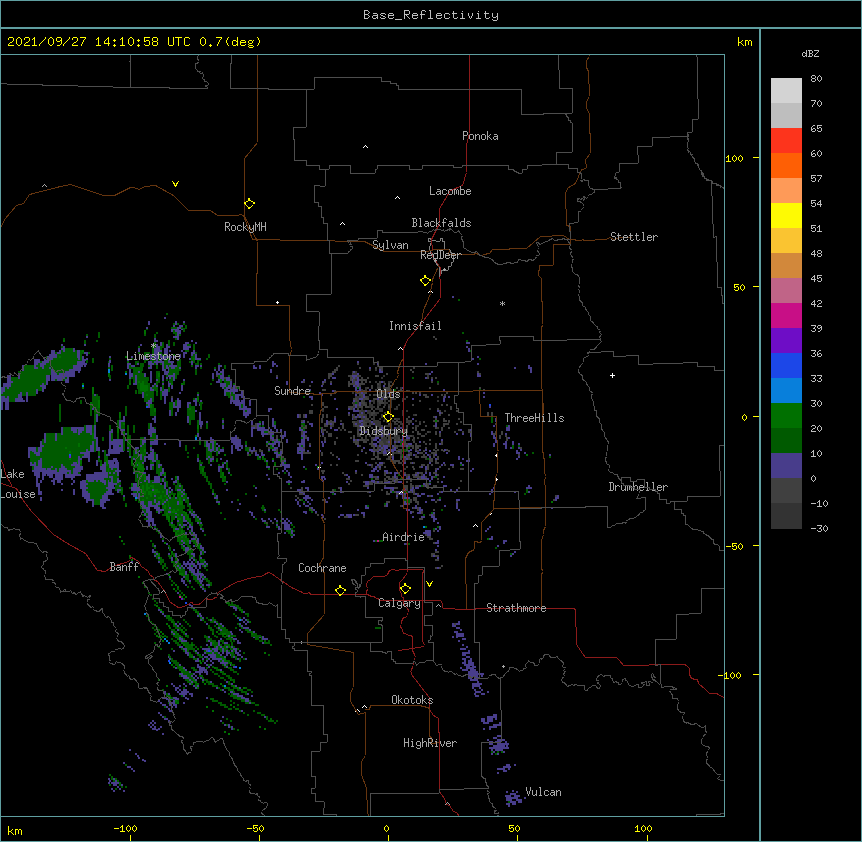Click the Sundre town label
862x842 pixels.
tap(292, 391)
